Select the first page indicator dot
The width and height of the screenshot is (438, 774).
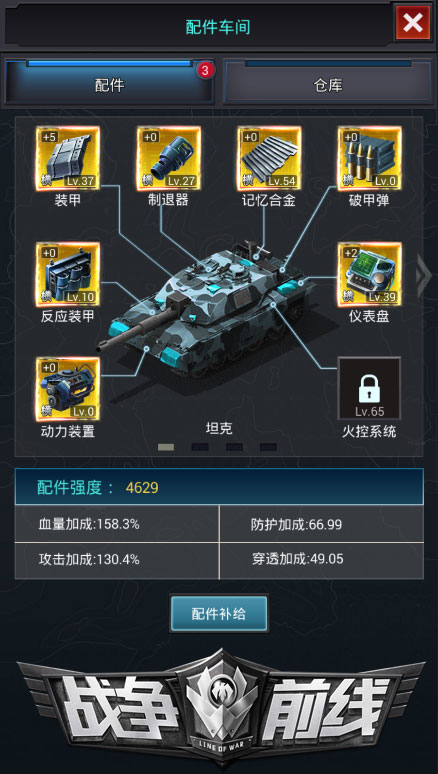(166, 447)
